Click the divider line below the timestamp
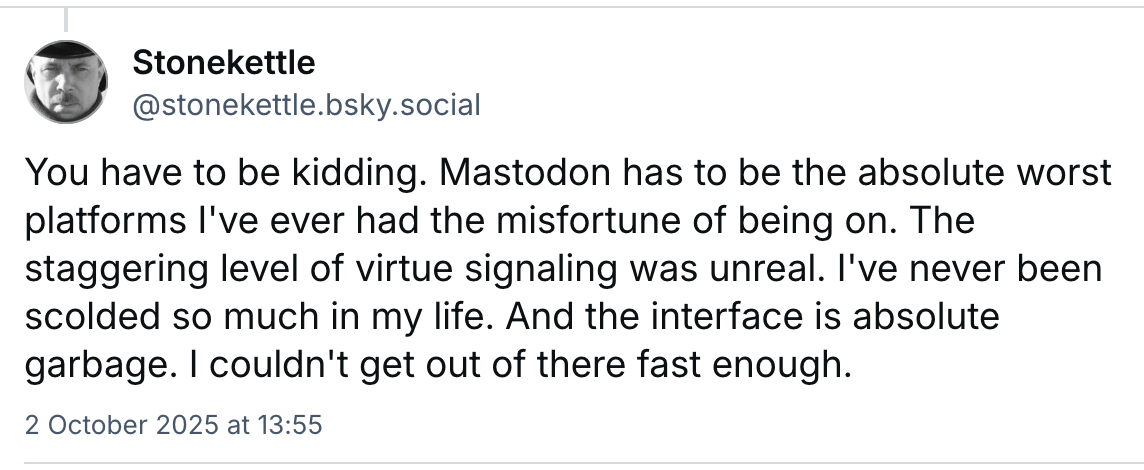This screenshot has width=1144, height=470. click(572, 464)
